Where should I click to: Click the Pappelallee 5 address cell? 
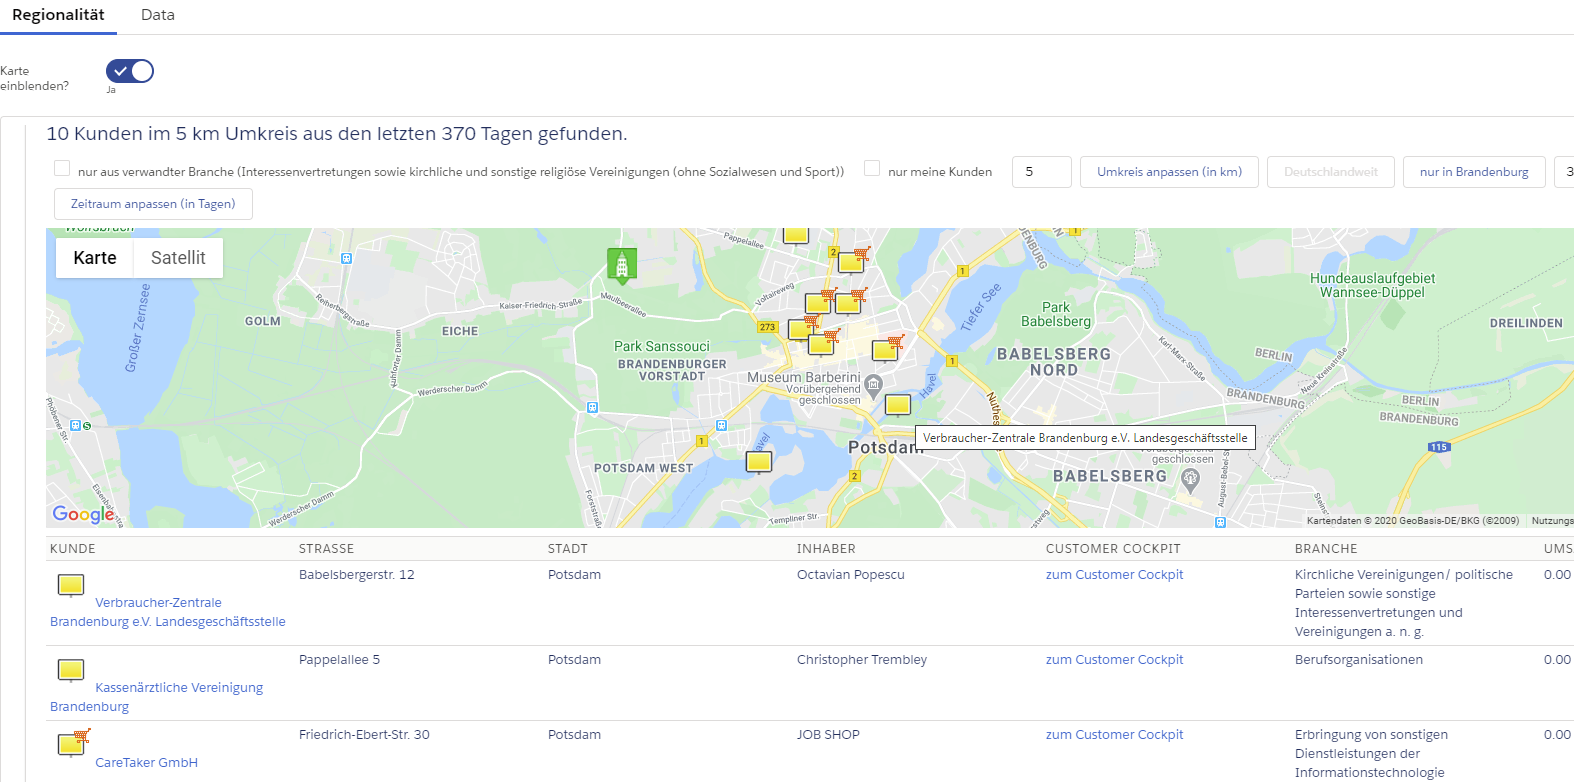(x=339, y=660)
